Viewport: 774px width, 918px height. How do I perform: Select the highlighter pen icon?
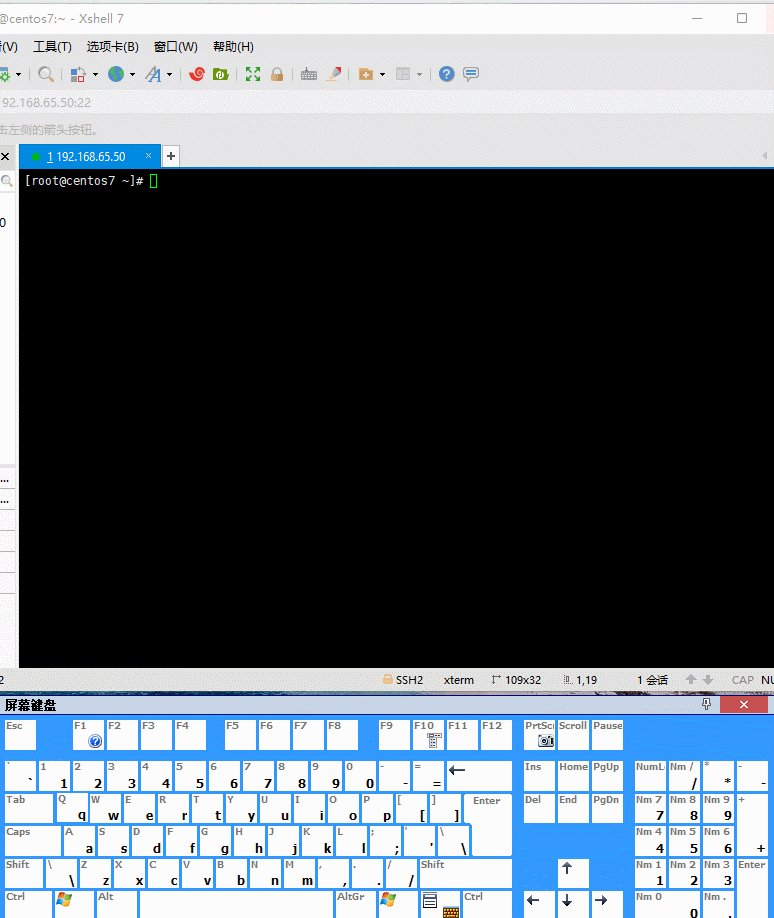point(333,74)
